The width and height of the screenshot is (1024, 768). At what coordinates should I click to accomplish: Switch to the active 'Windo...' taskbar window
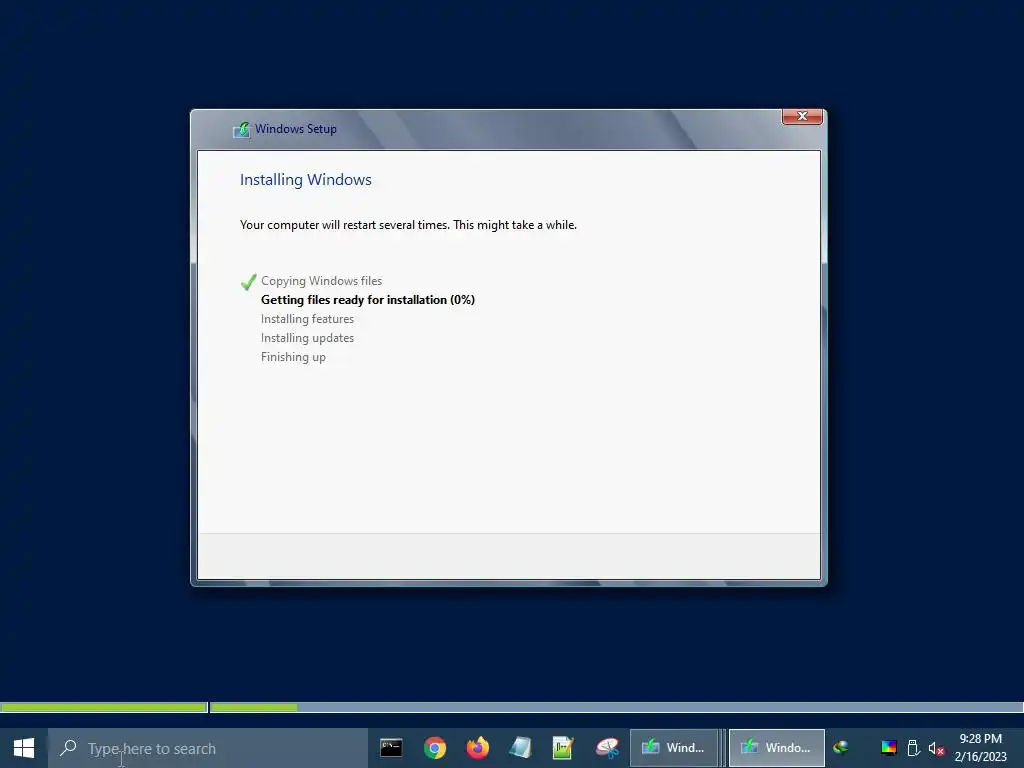776,748
